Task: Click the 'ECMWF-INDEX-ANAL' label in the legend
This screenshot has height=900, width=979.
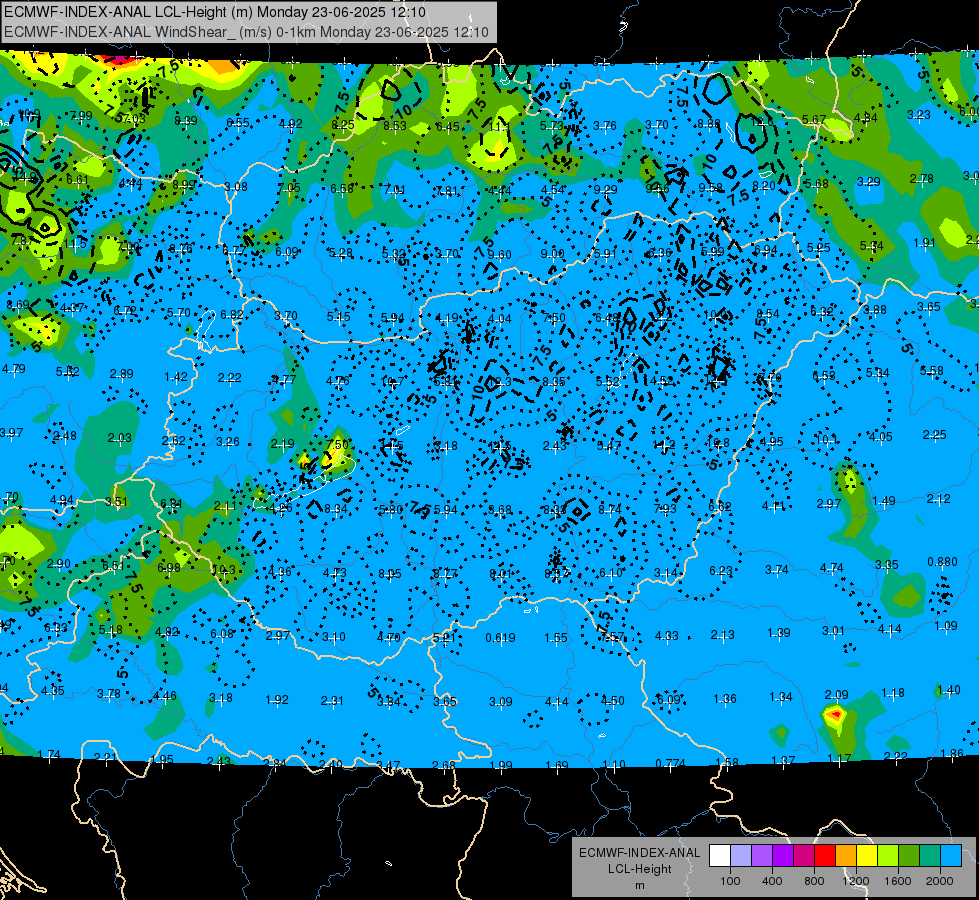Action: pos(639,853)
